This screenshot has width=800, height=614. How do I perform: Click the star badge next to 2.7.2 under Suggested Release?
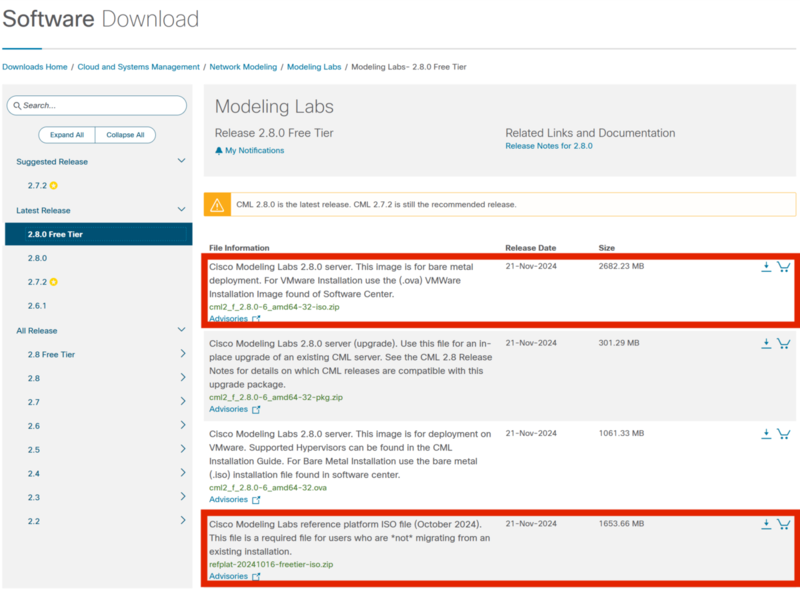coord(54,186)
